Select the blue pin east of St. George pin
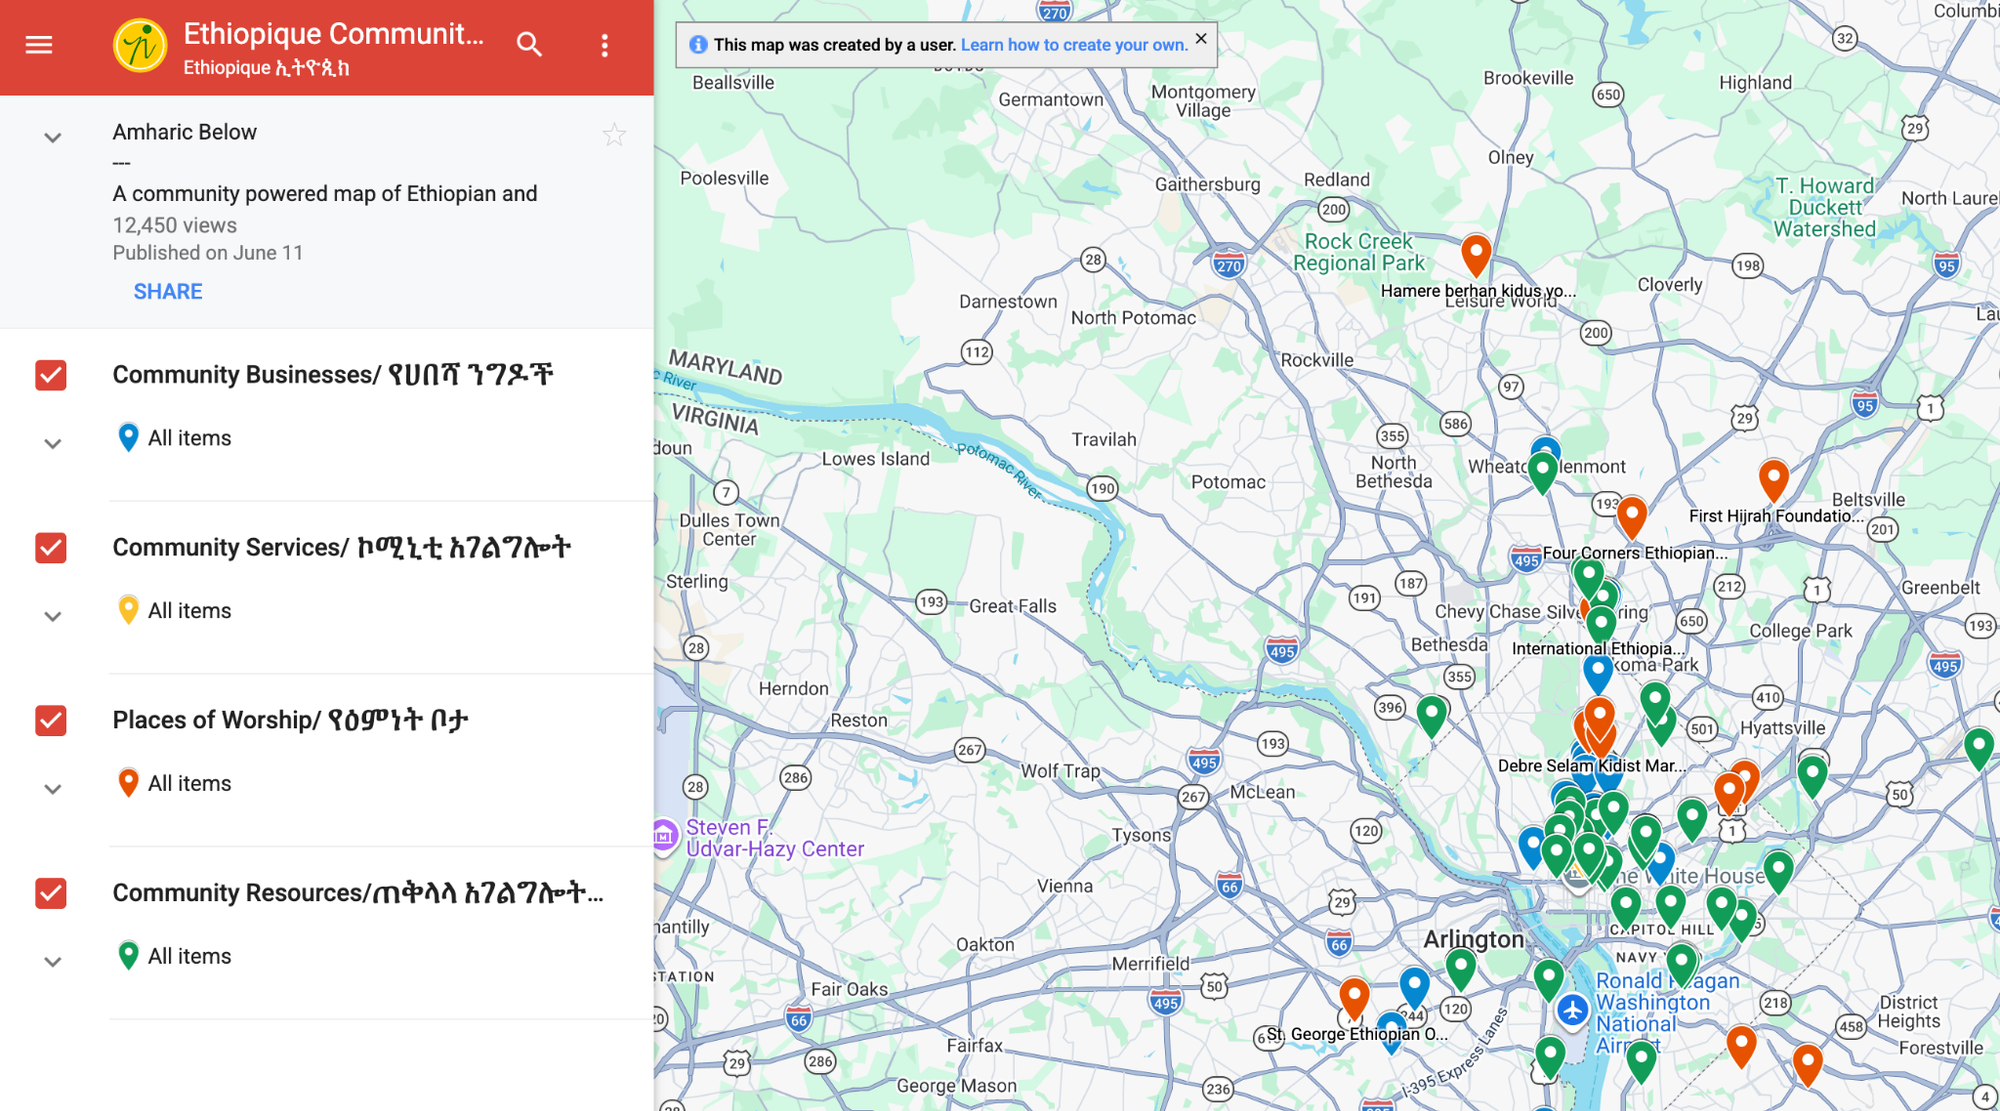The height and width of the screenshot is (1111, 2000). pyautogui.click(x=1414, y=987)
